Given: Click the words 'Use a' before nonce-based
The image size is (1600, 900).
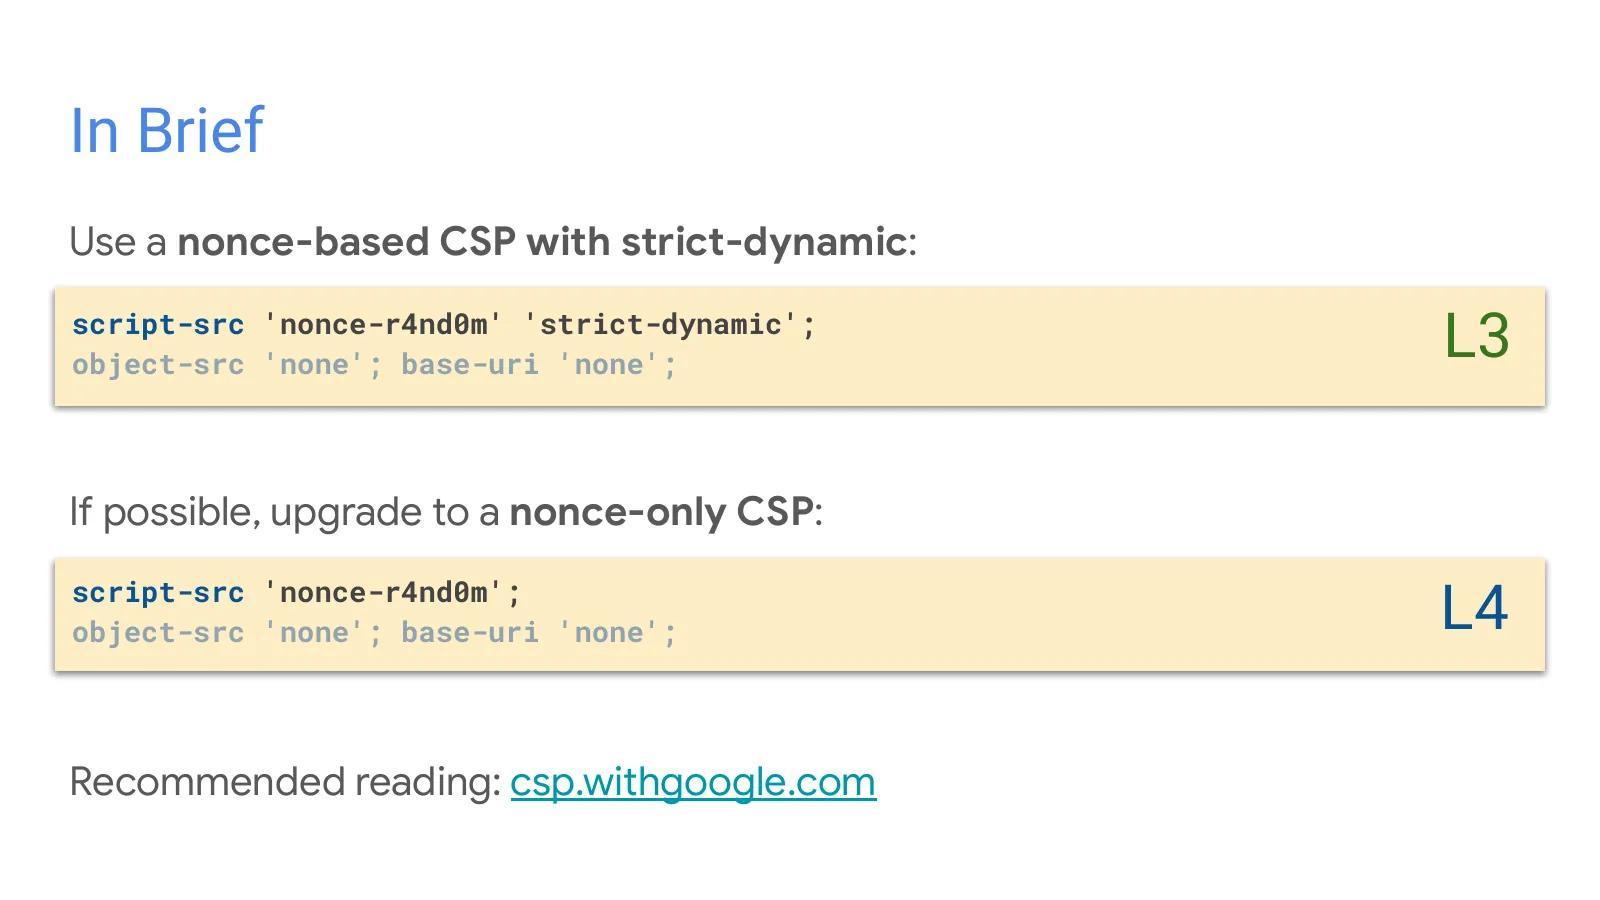Looking at the screenshot, I should tap(118, 242).
